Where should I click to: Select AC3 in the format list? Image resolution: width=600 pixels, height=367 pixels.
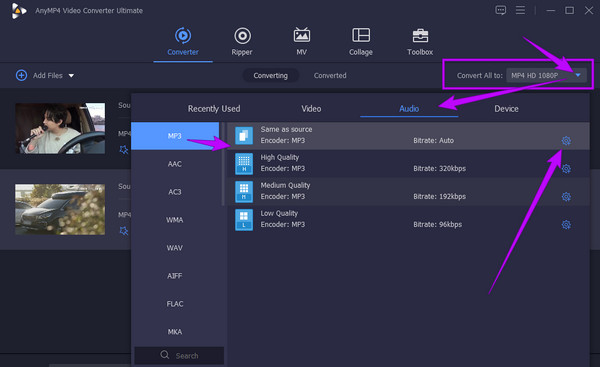pyautogui.click(x=175, y=192)
